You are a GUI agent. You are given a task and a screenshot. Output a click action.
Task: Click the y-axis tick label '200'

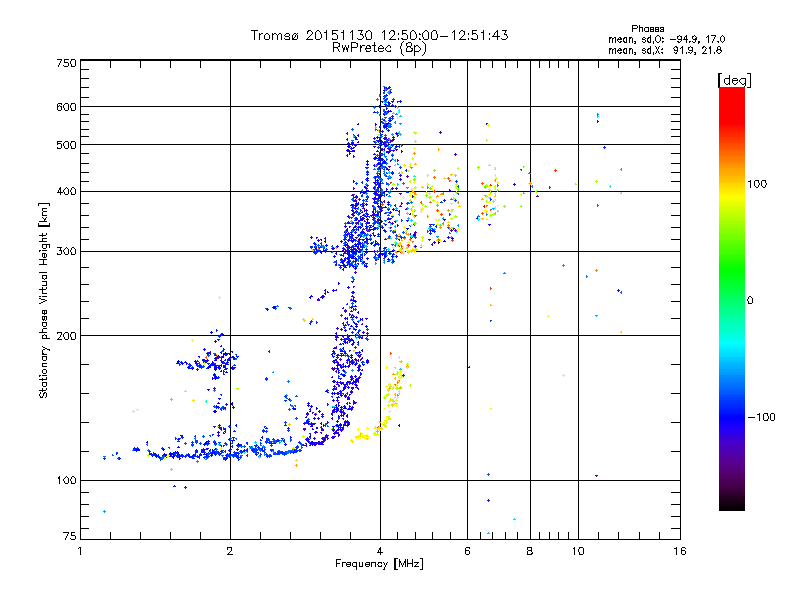pos(67,336)
